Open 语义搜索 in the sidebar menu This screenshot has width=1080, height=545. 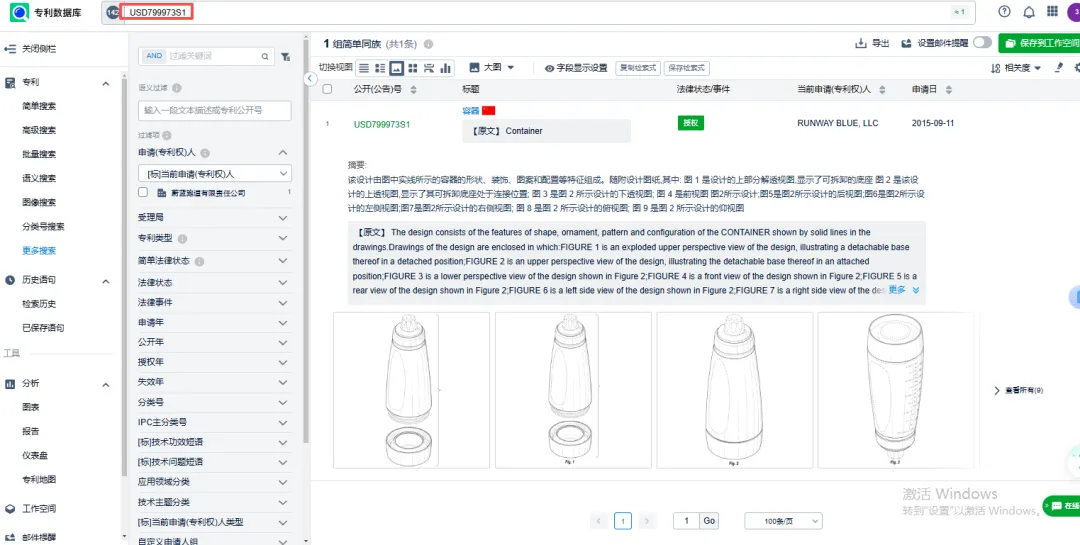tap(39, 178)
